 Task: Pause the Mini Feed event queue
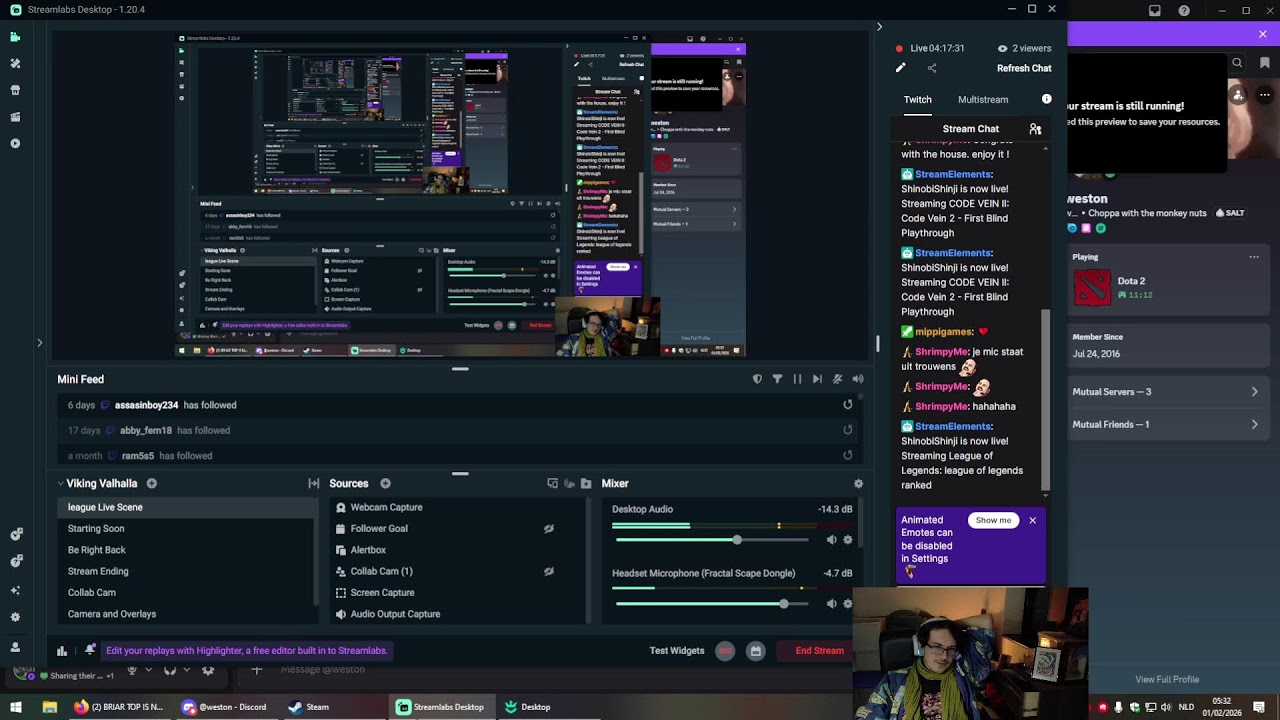coord(797,379)
